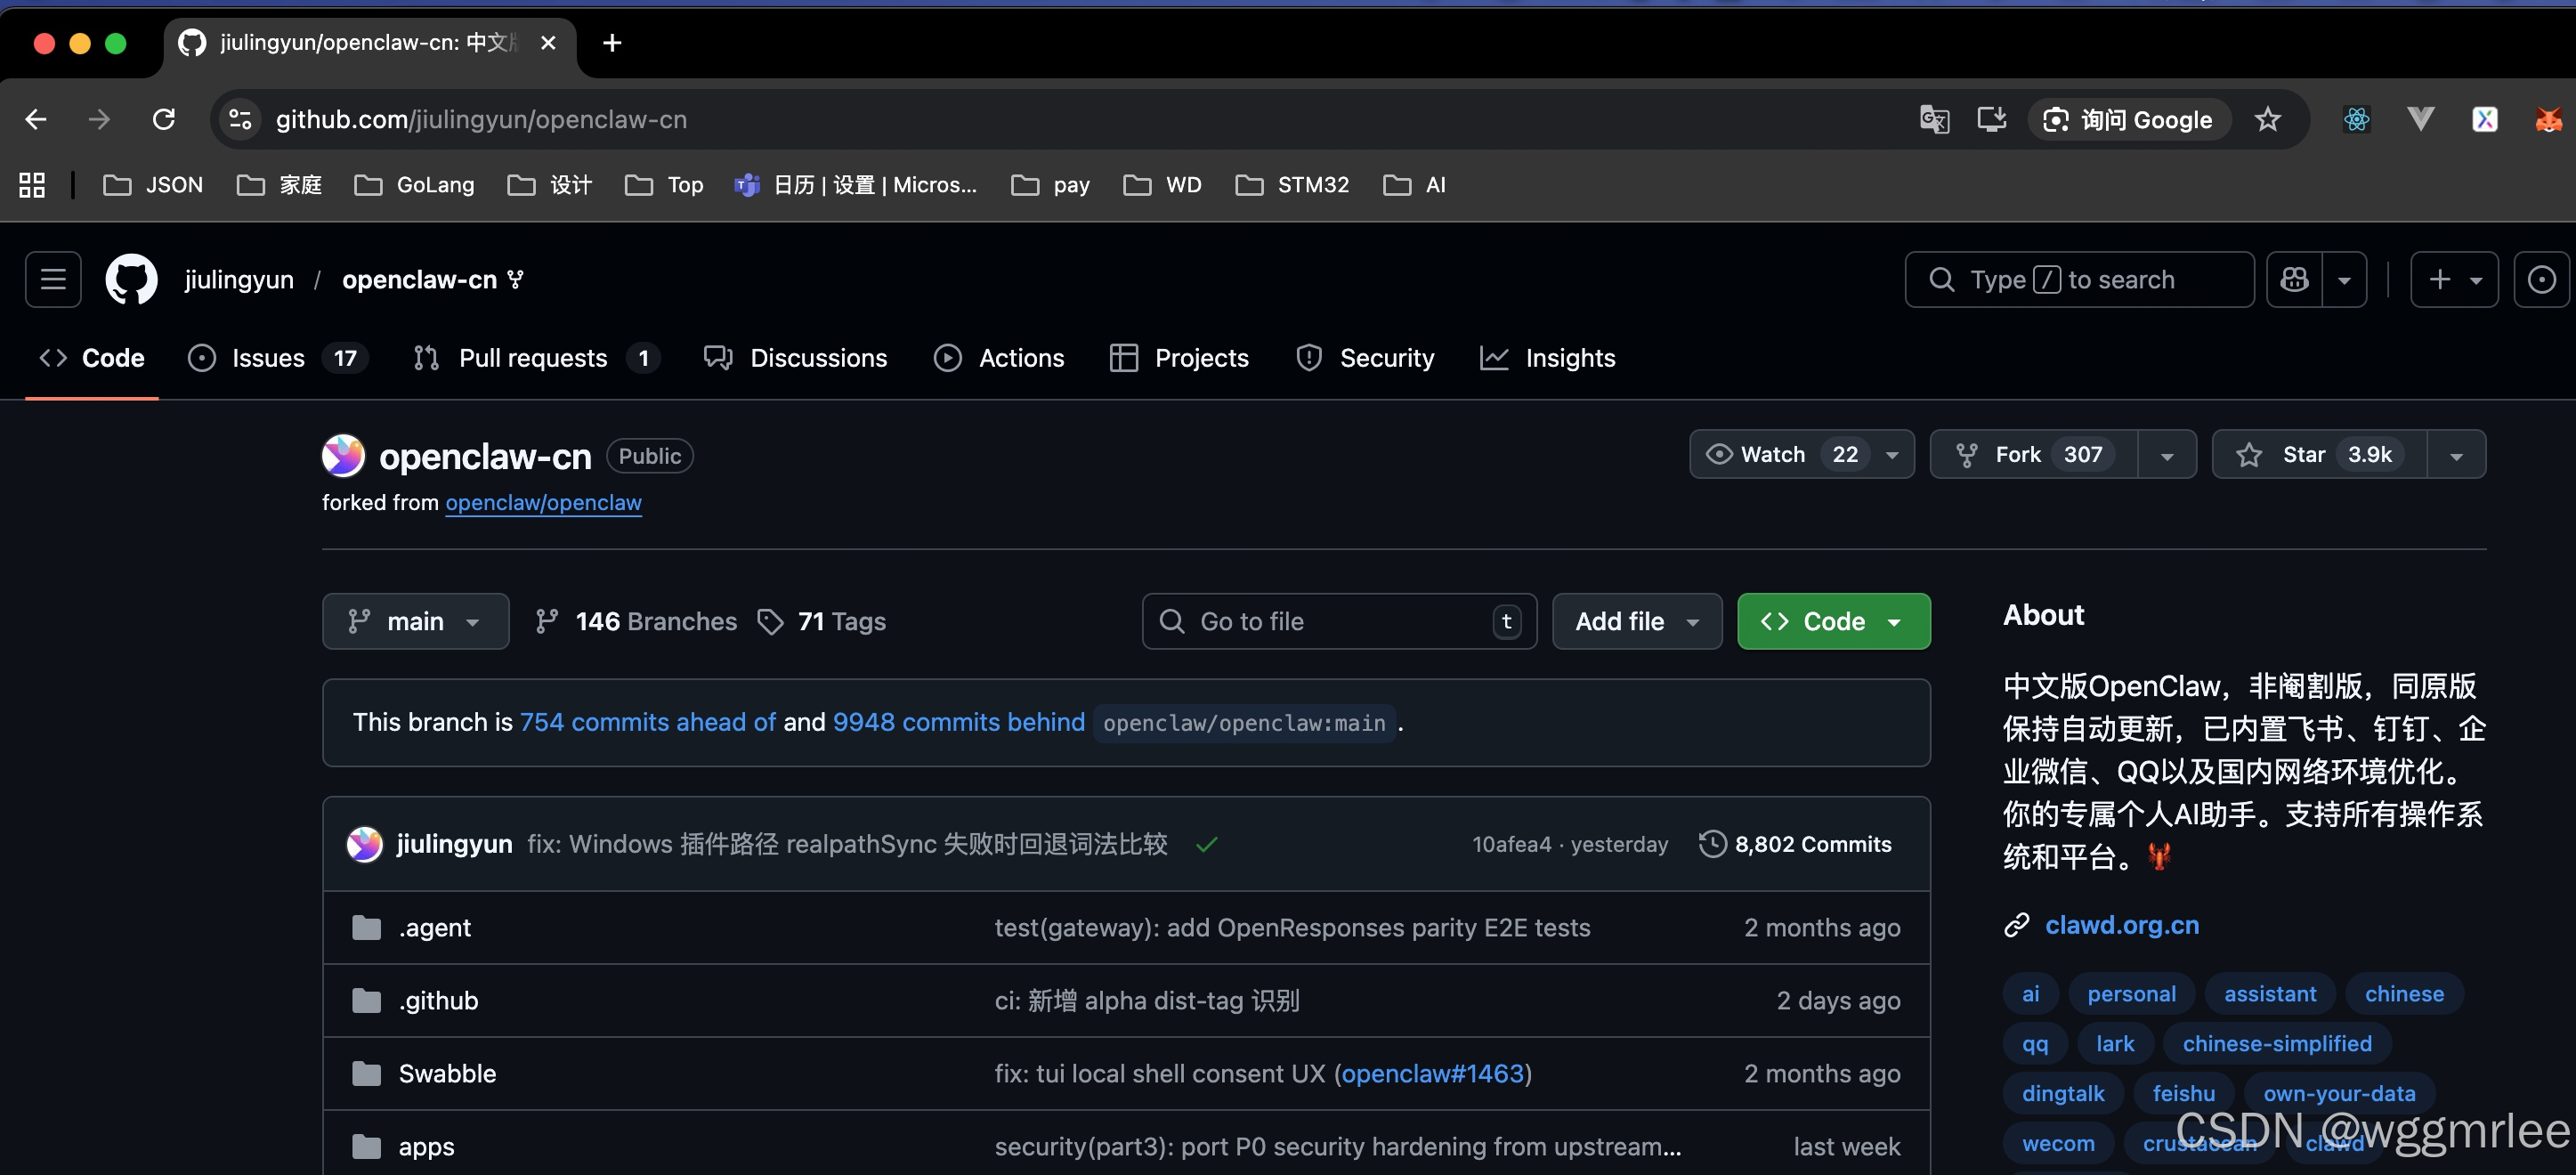The width and height of the screenshot is (2576, 1175).
Task: Open the green Code dropdown
Action: (x=1833, y=621)
